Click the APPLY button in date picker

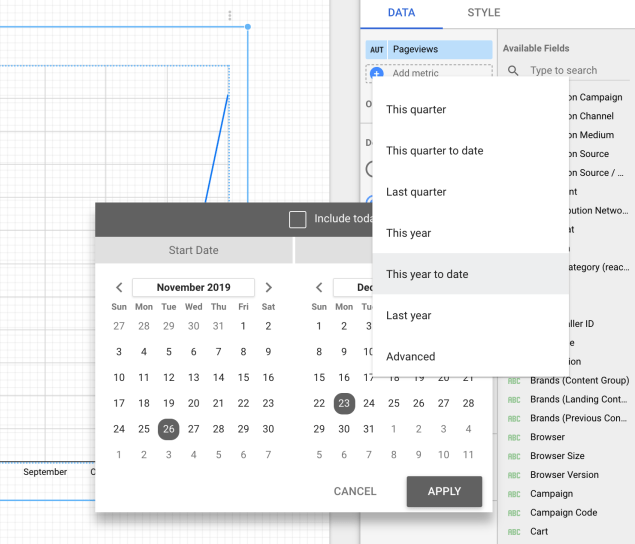tap(444, 491)
